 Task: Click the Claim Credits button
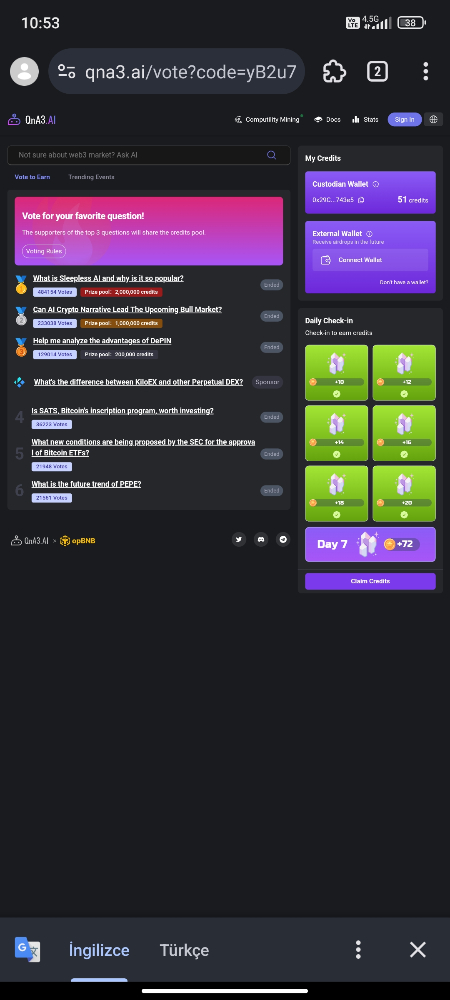click(x=370, y=581)
